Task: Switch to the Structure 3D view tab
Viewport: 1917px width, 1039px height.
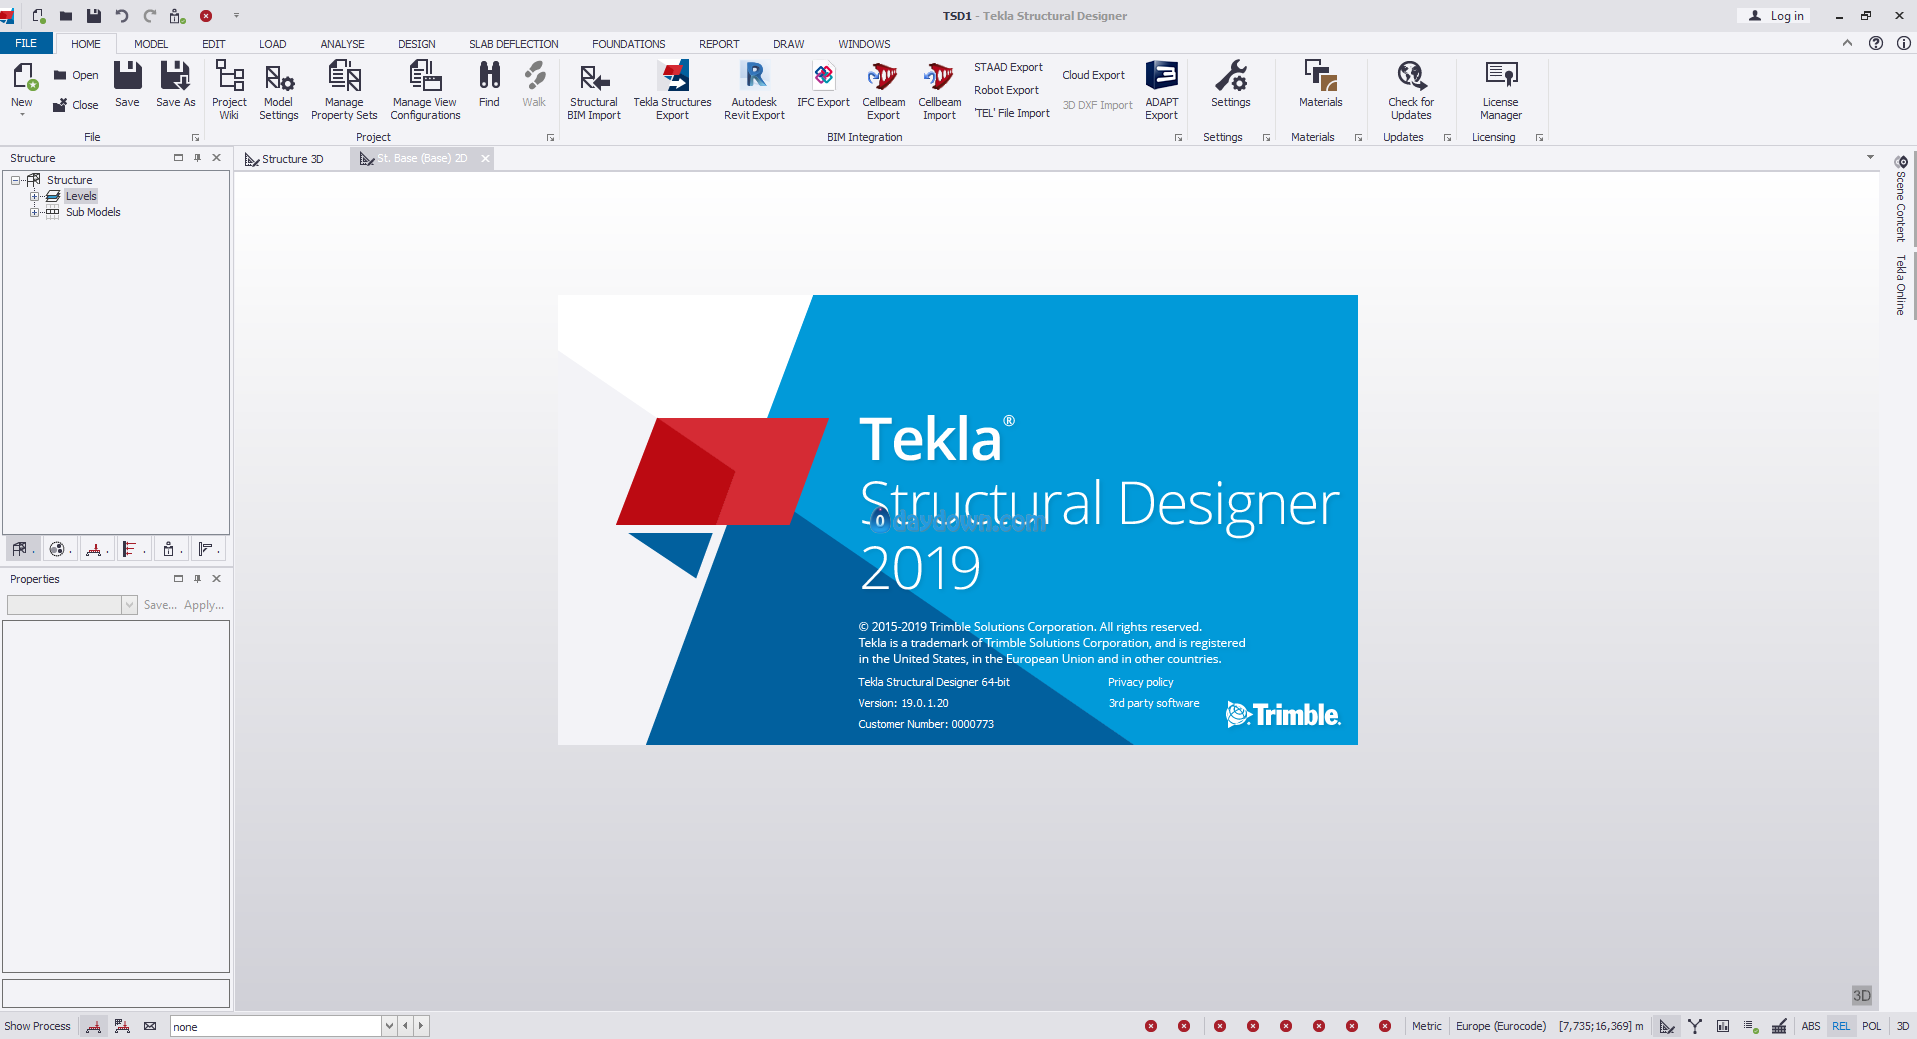Action: point(292,159)
